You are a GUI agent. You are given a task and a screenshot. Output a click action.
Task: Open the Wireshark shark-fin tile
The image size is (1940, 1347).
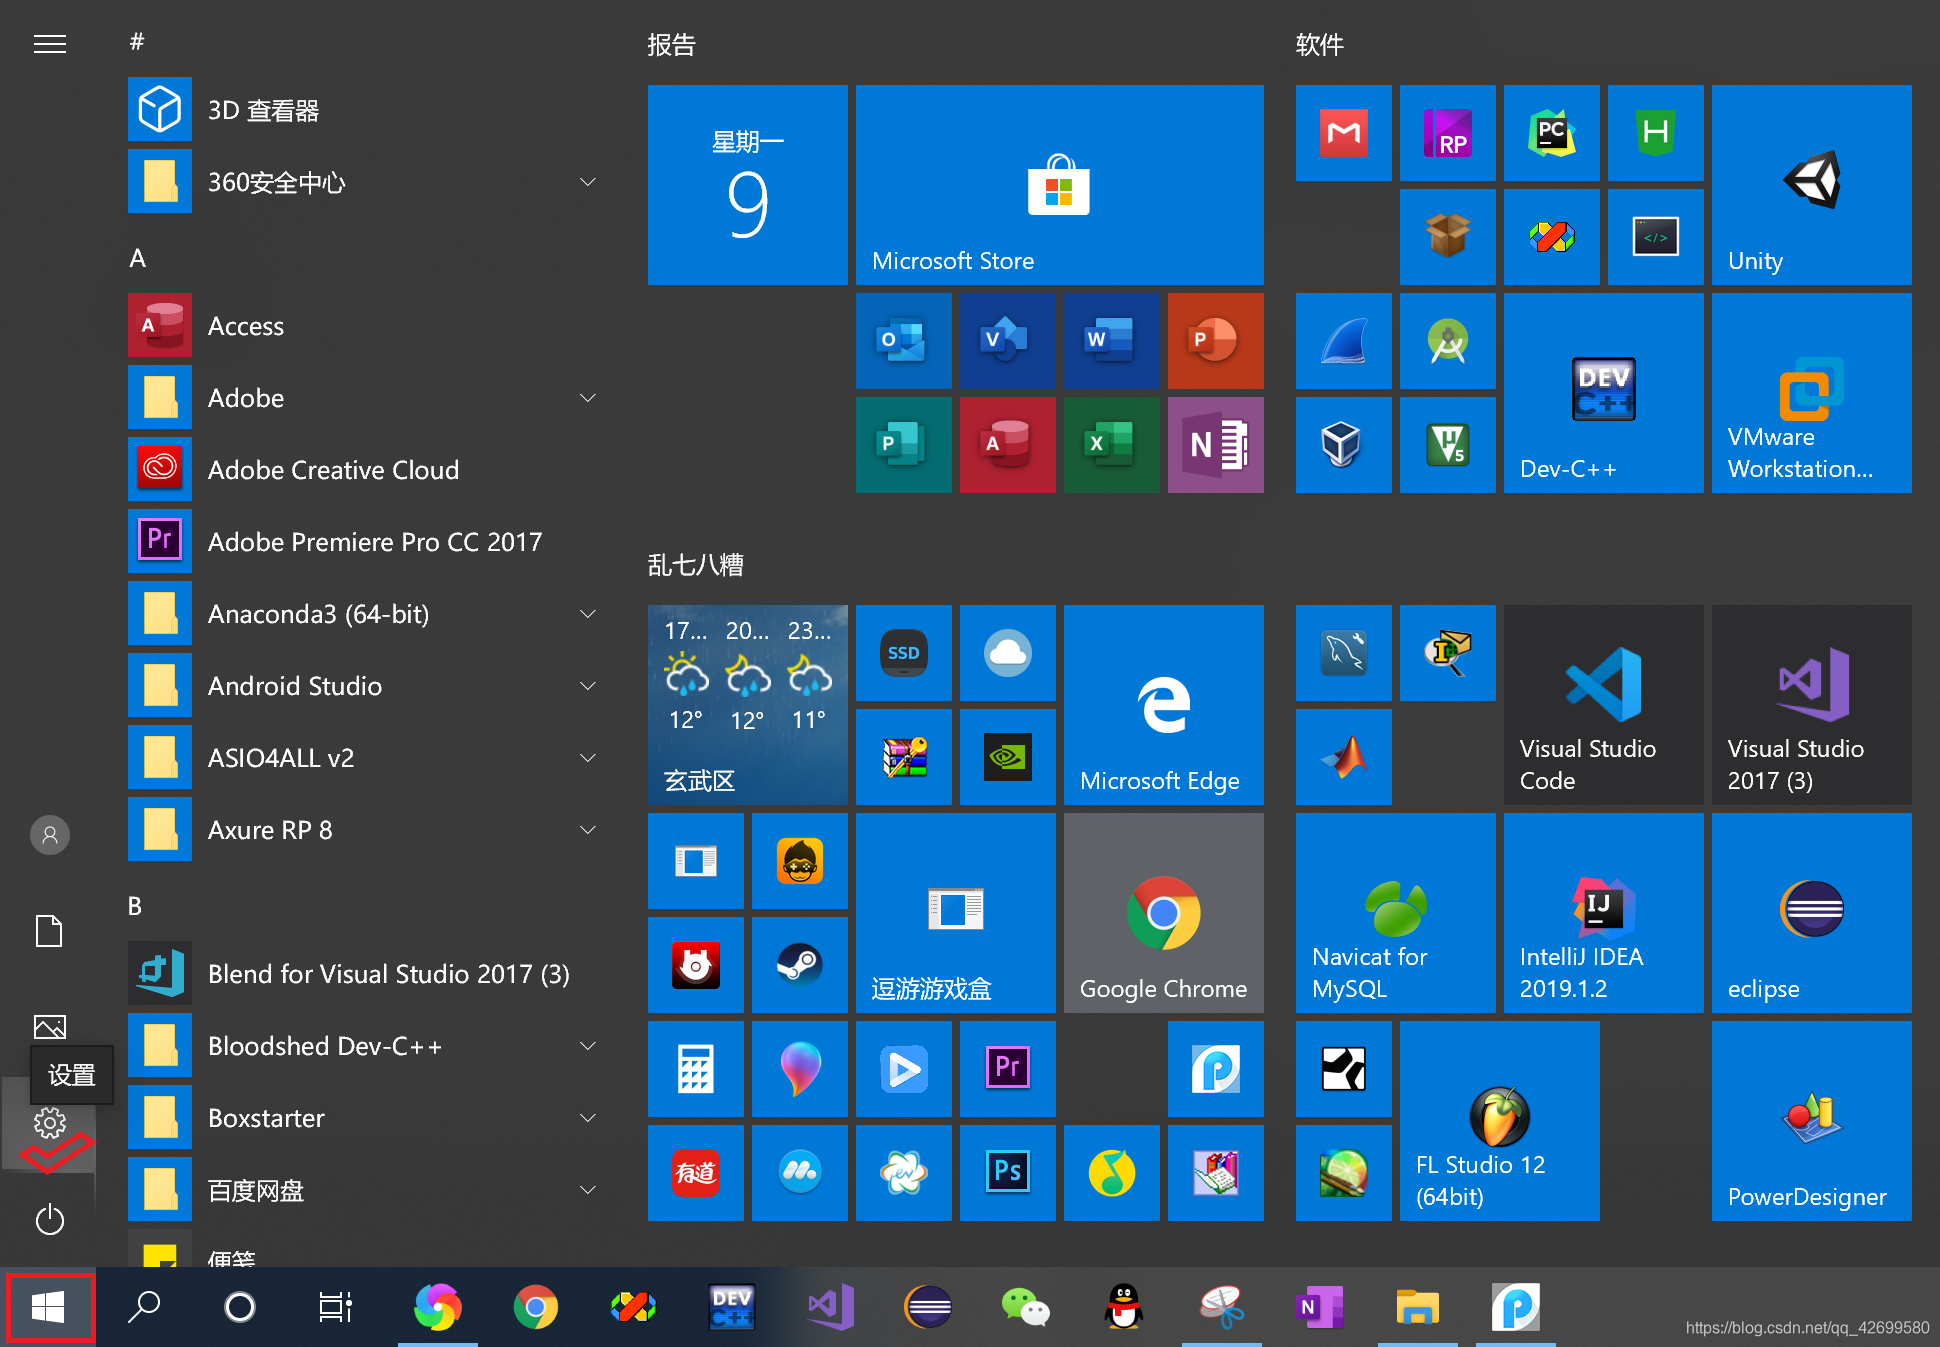[1343, 341]
